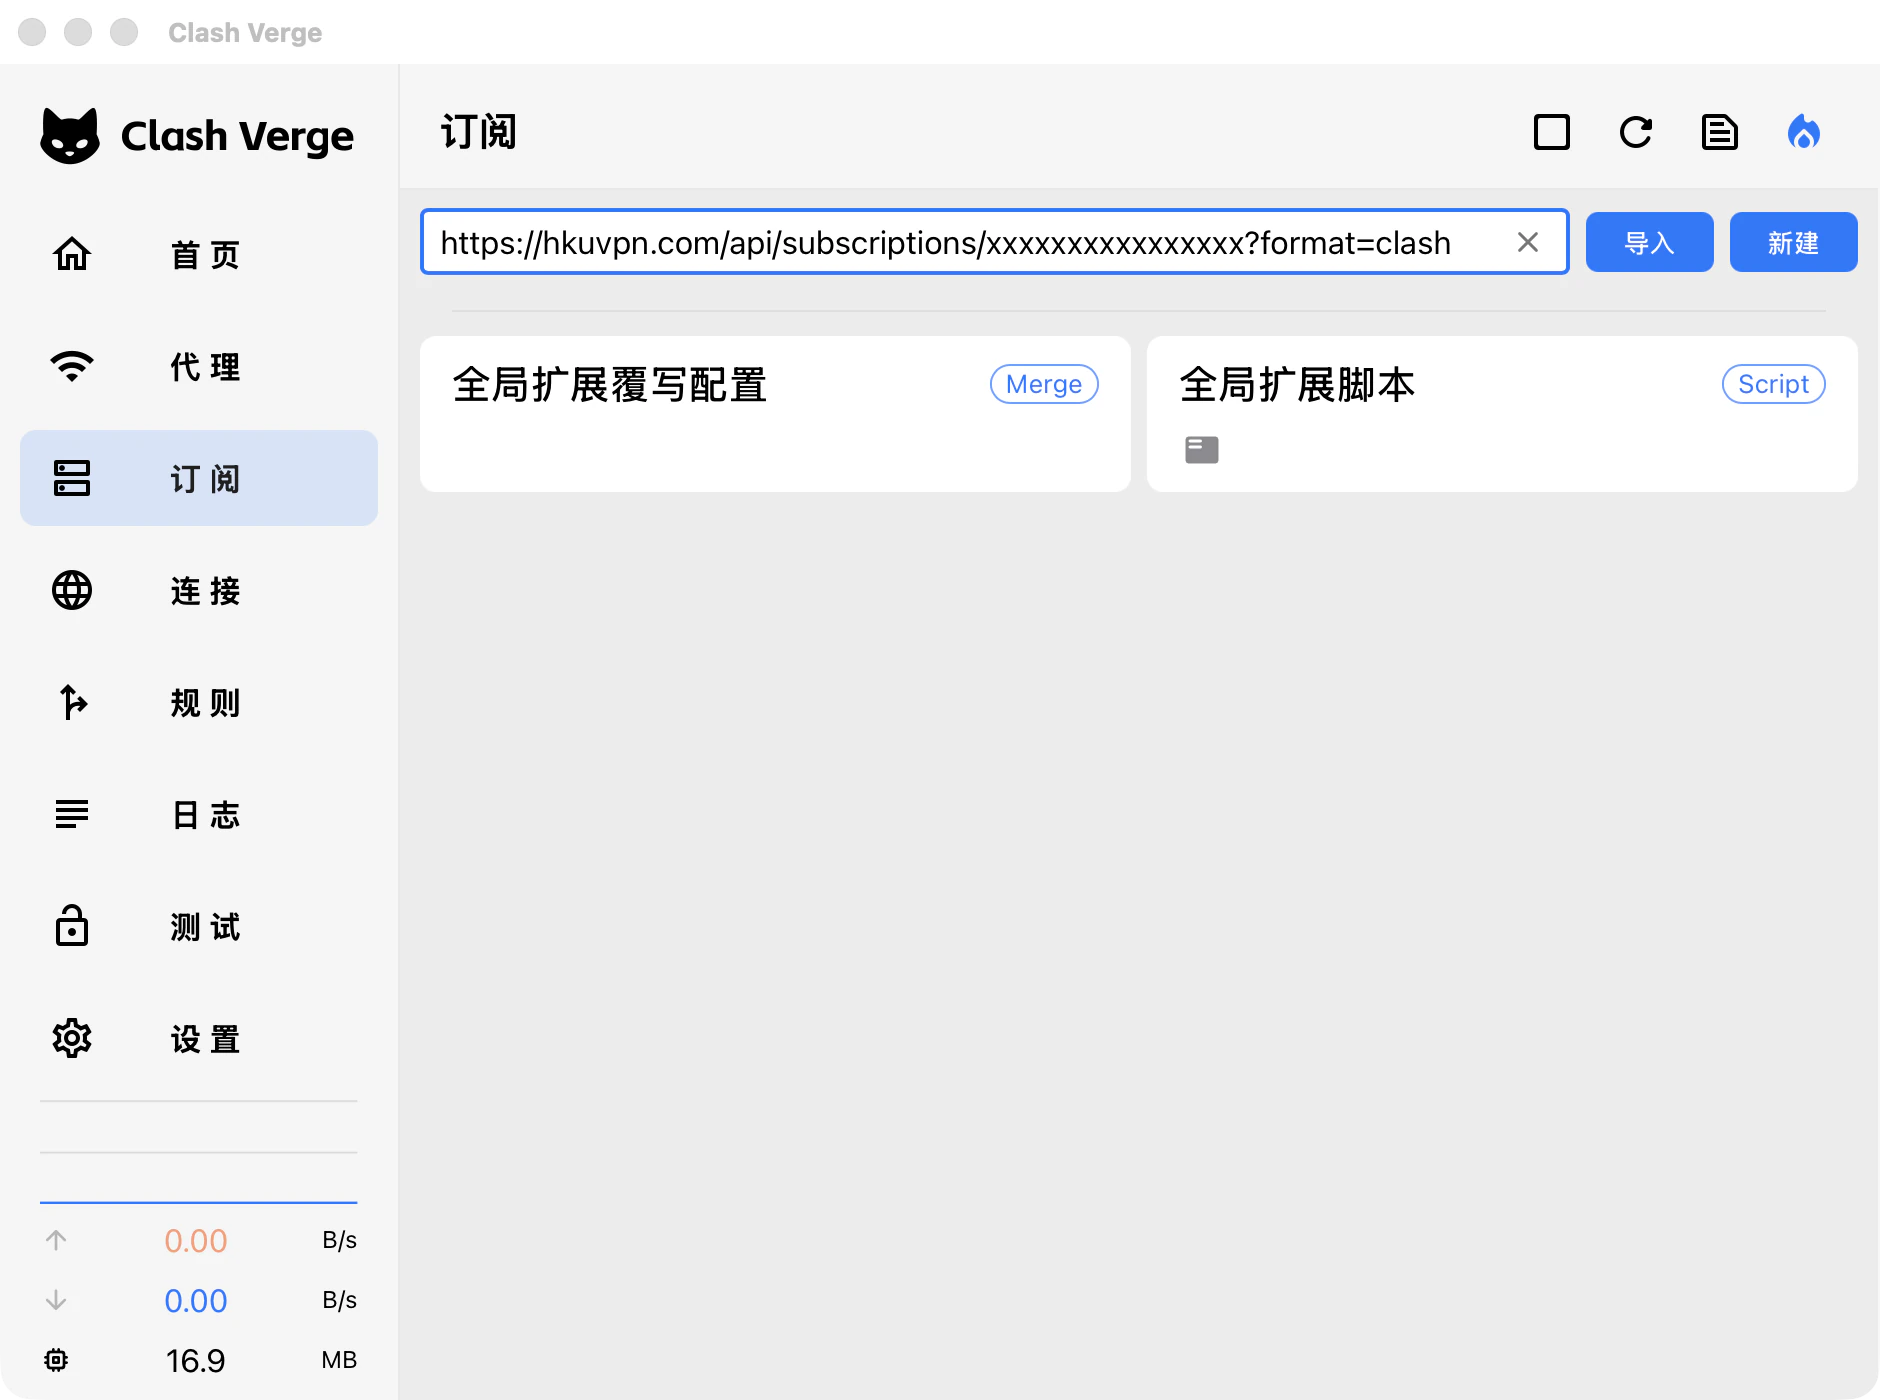Open the 全局扩展覆写配置 card
The width and height of the screenshot is (1880, 1400).
click(775, 414)
